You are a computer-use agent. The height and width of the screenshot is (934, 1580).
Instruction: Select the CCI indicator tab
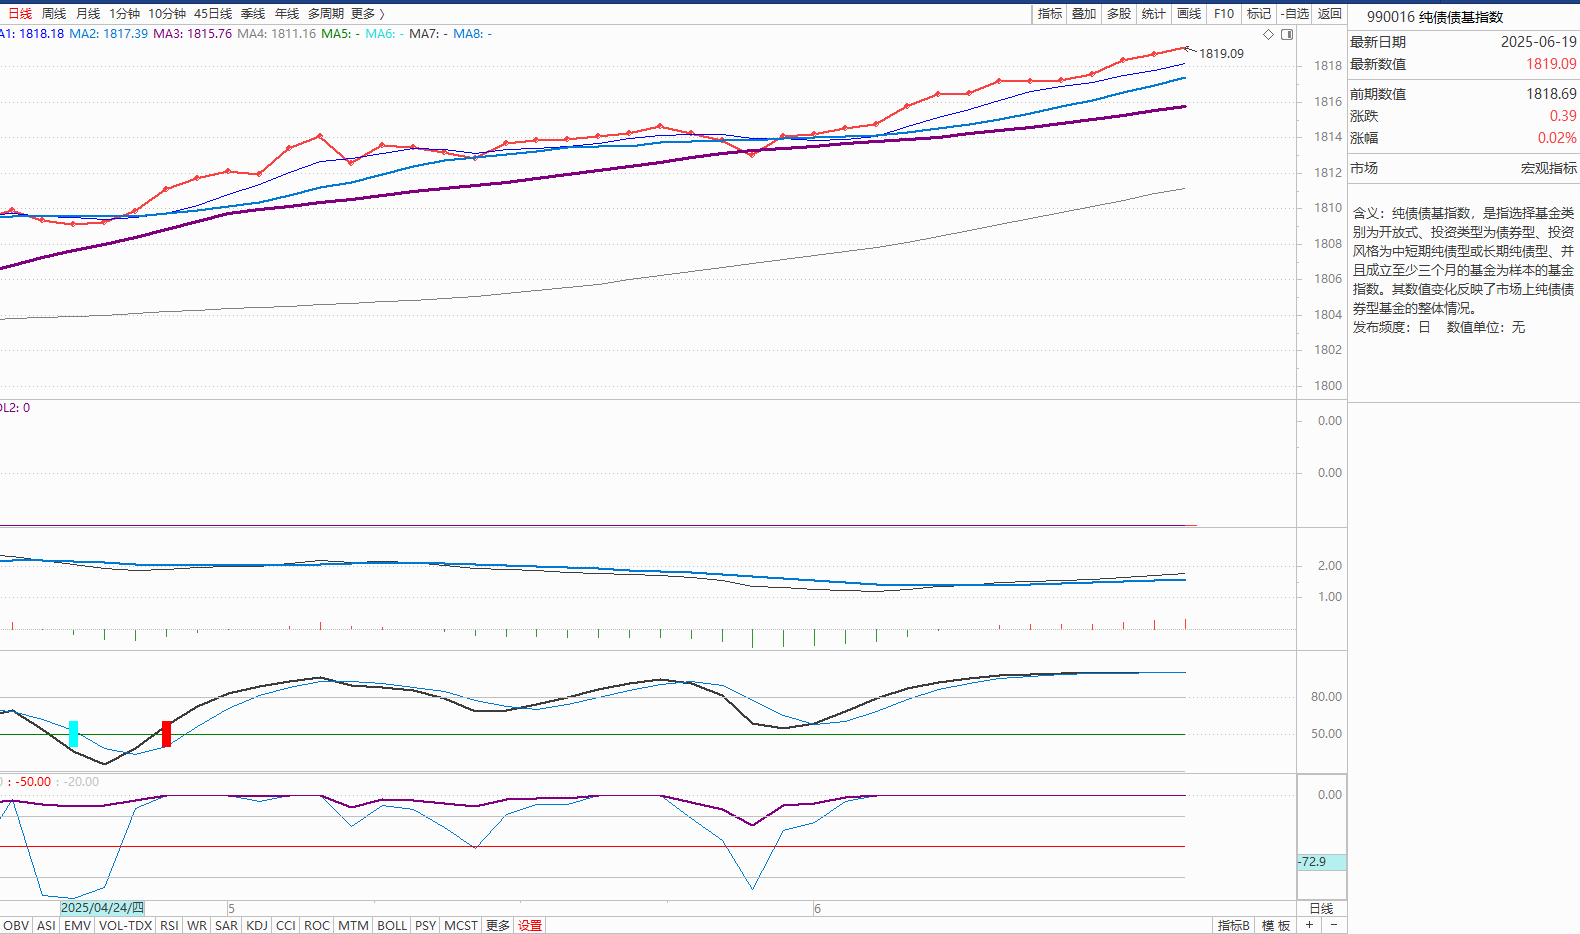point(286,926)
